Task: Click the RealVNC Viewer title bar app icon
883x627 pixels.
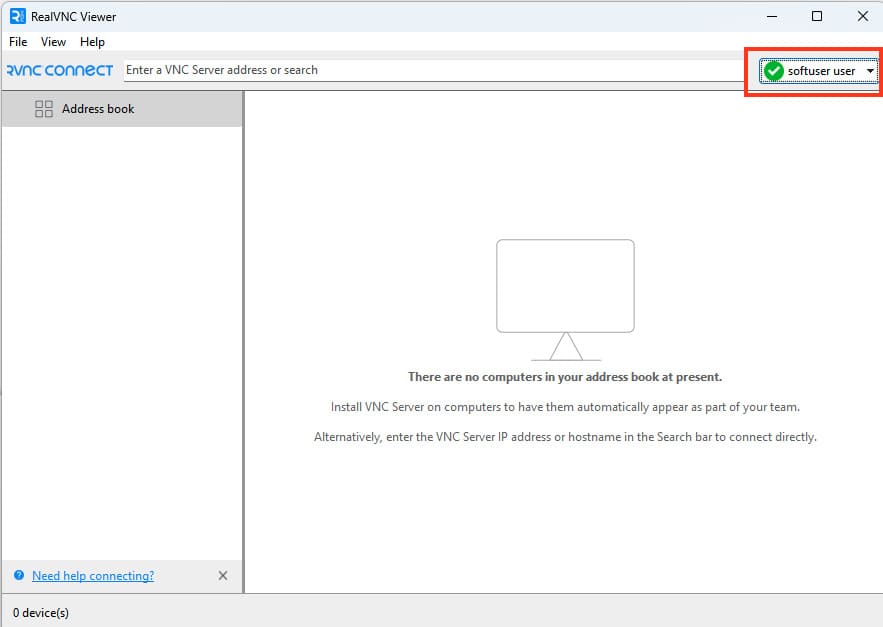Action: [x=17, y=16]
